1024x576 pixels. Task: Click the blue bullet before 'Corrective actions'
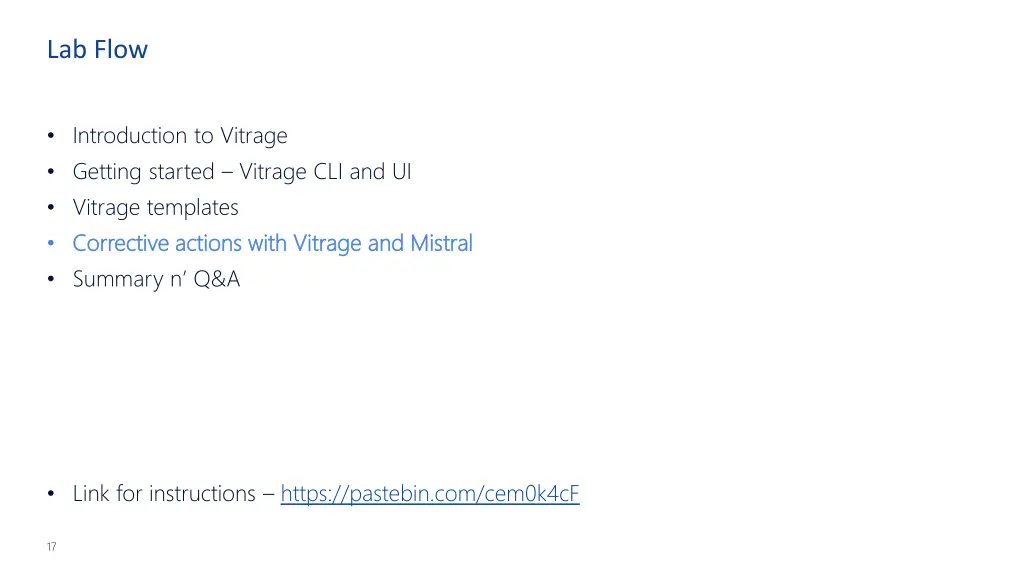51,244
